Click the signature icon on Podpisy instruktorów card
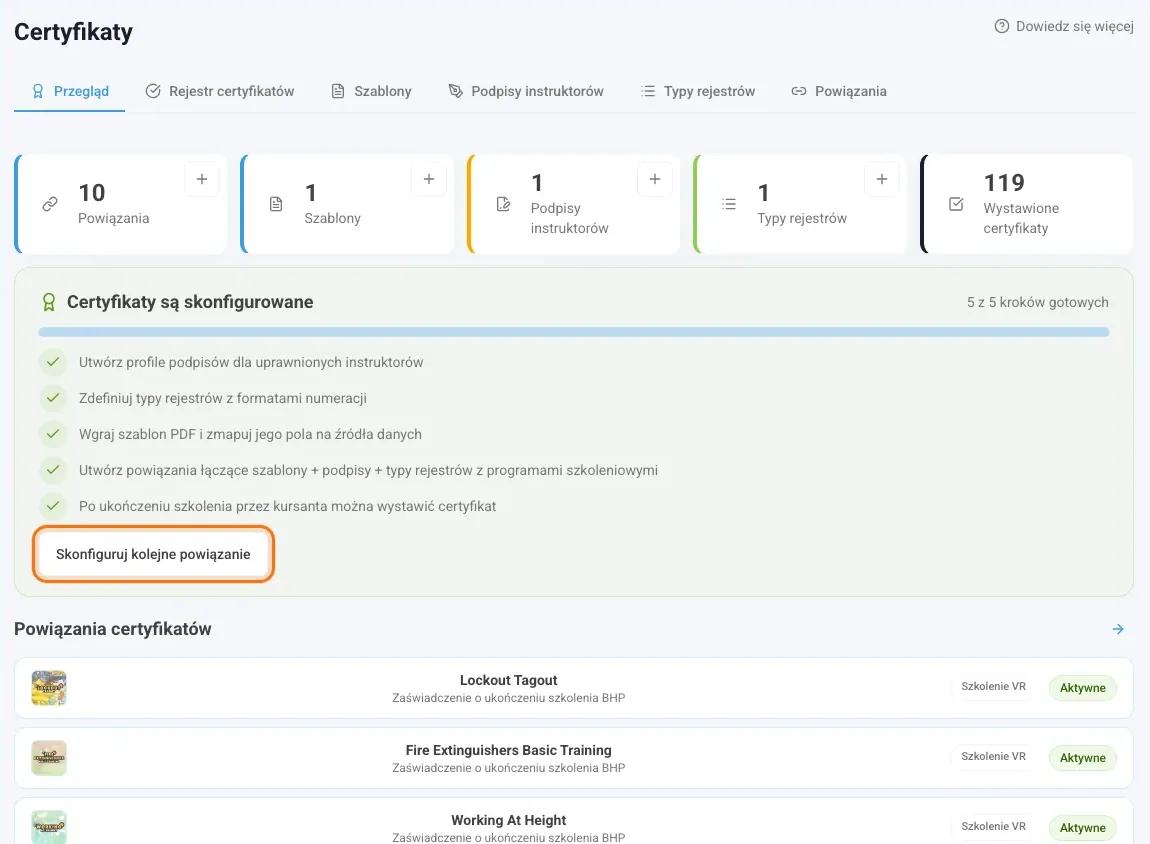 coord(503,204)
